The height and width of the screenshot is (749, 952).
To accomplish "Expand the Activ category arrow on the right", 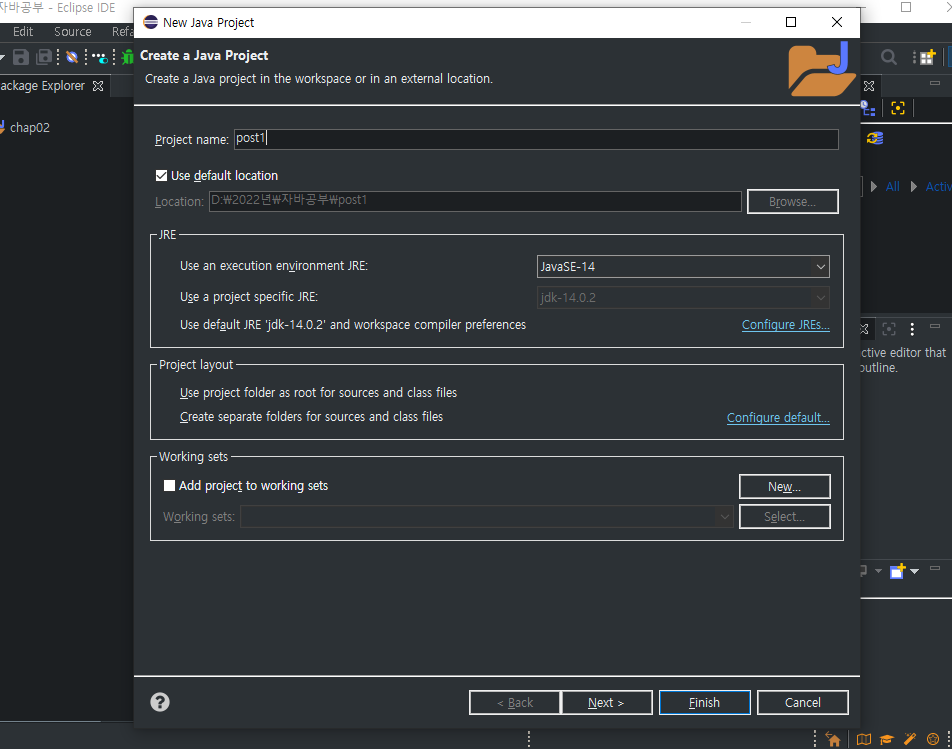I will 914,186.
